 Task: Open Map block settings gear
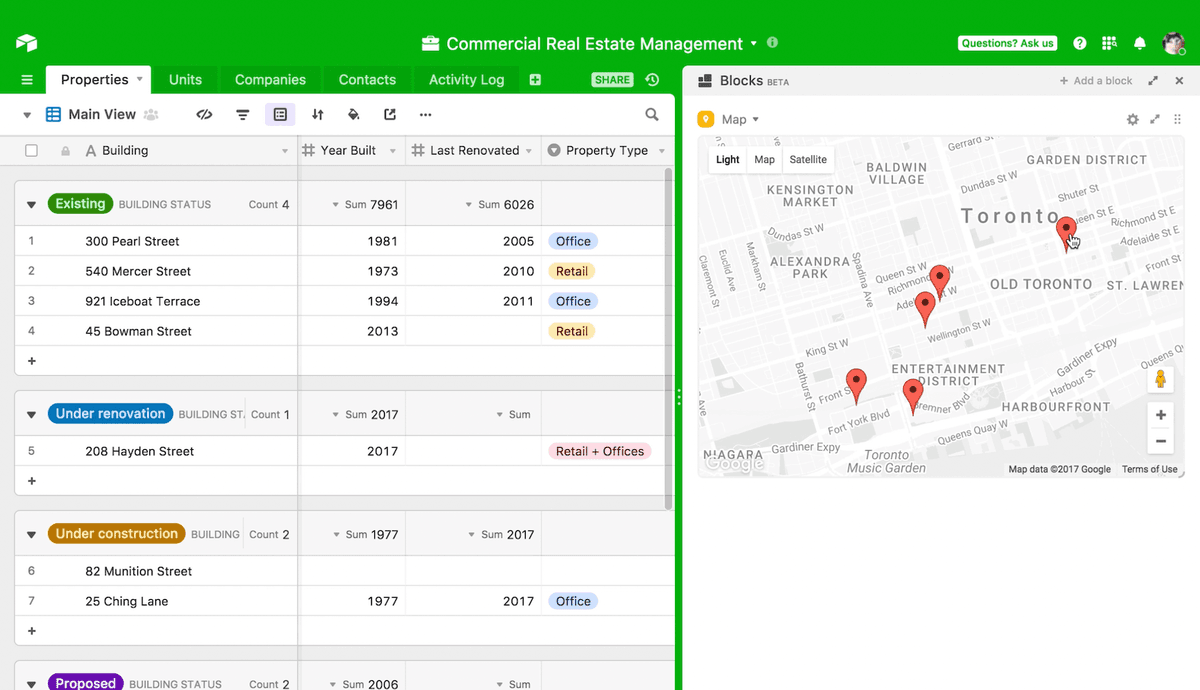1133,119
